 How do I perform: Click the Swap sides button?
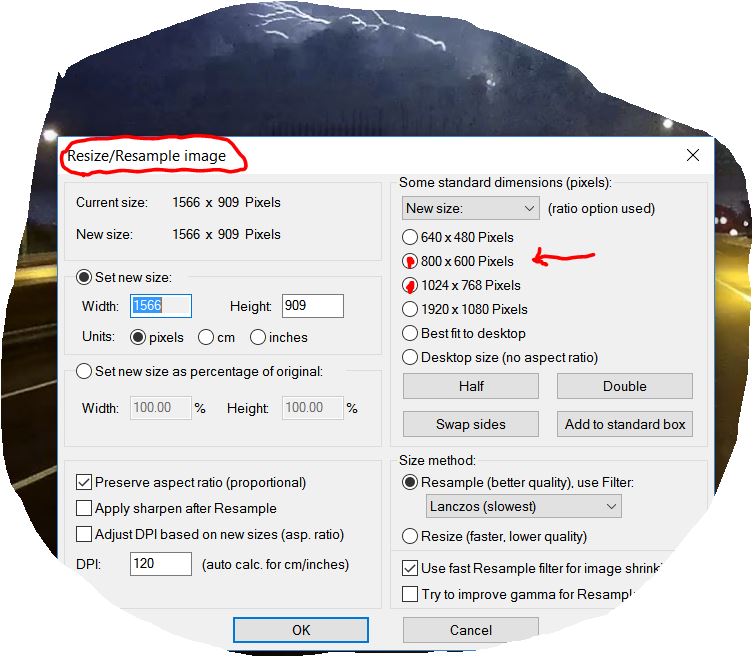click(471, 425)
